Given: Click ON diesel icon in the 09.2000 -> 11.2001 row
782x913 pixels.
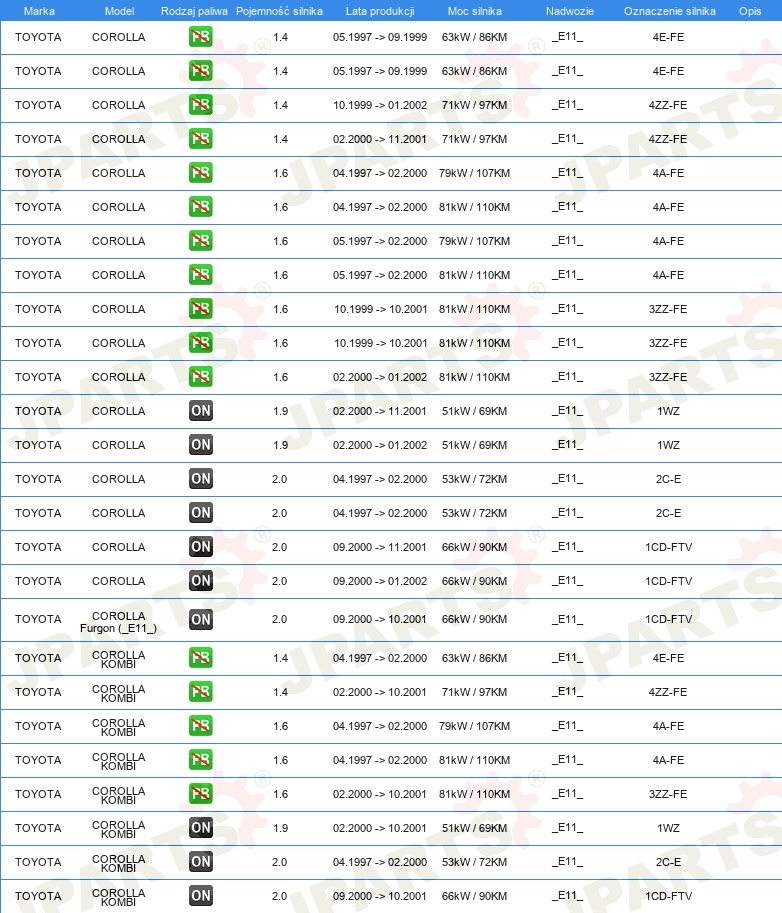Looking at the screenshot, I should tap(200, 547).
